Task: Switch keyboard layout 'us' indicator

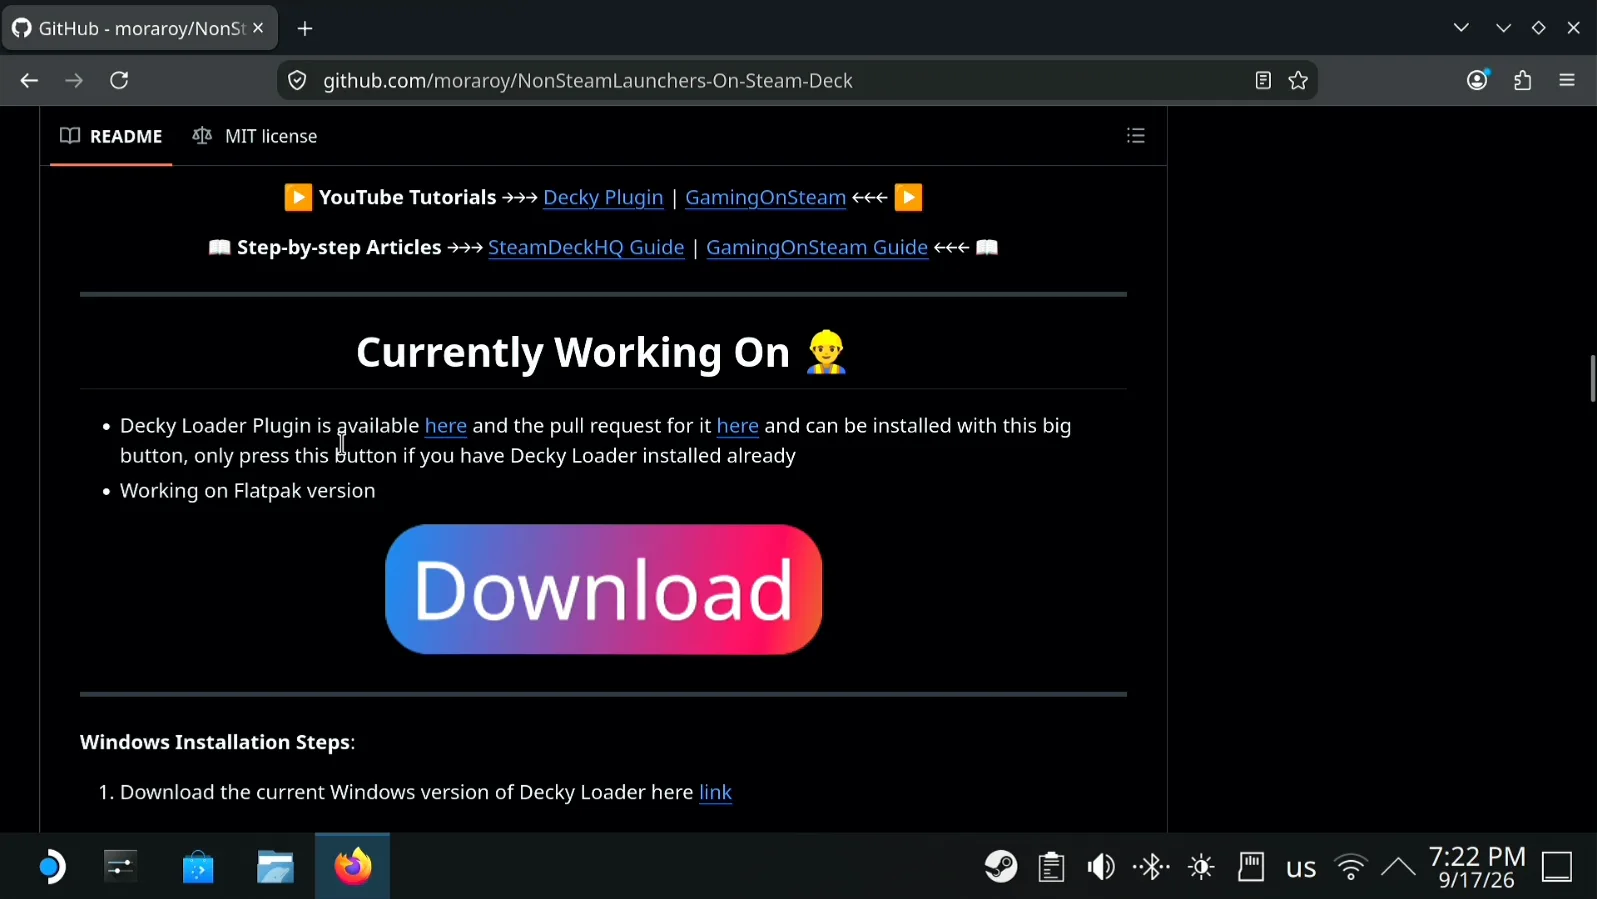Action: click(x=1301, y=868)
